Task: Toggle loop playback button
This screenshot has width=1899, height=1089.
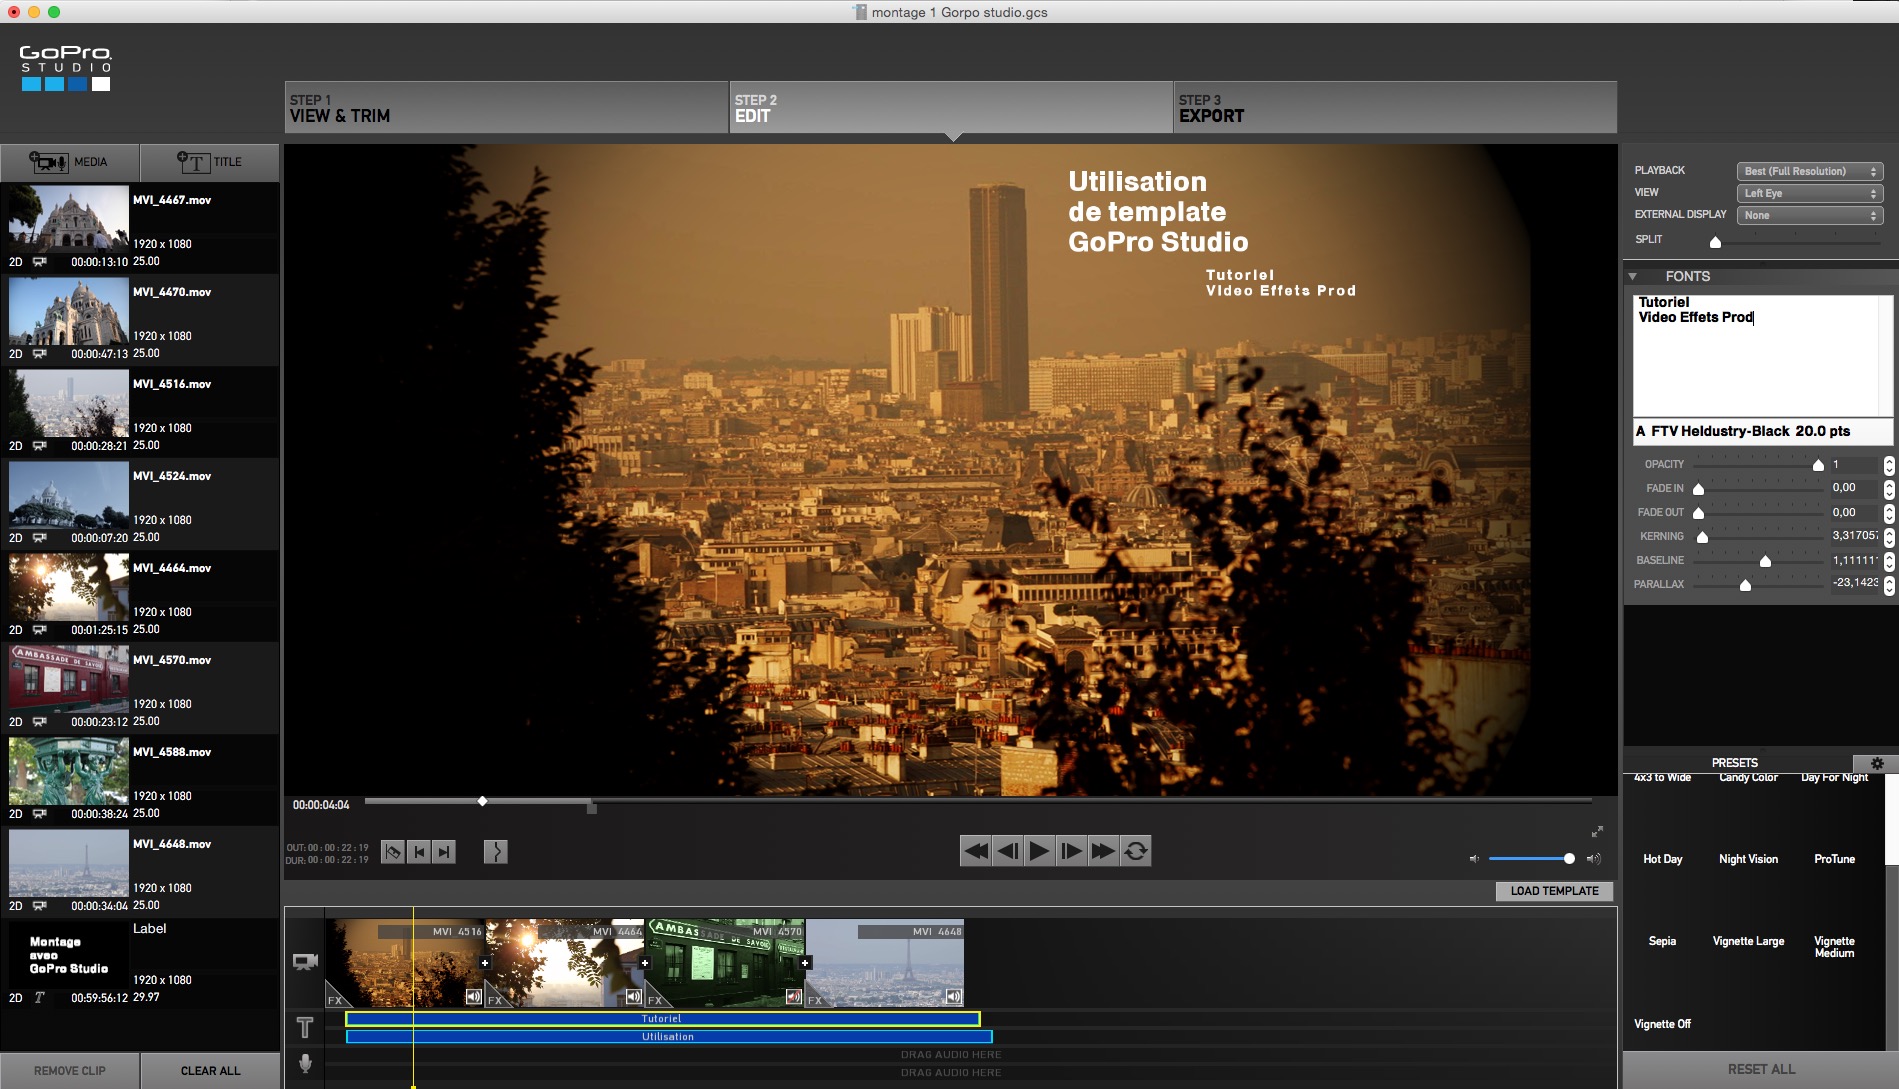Action: pyautogui.click(x=1135, y=851)
